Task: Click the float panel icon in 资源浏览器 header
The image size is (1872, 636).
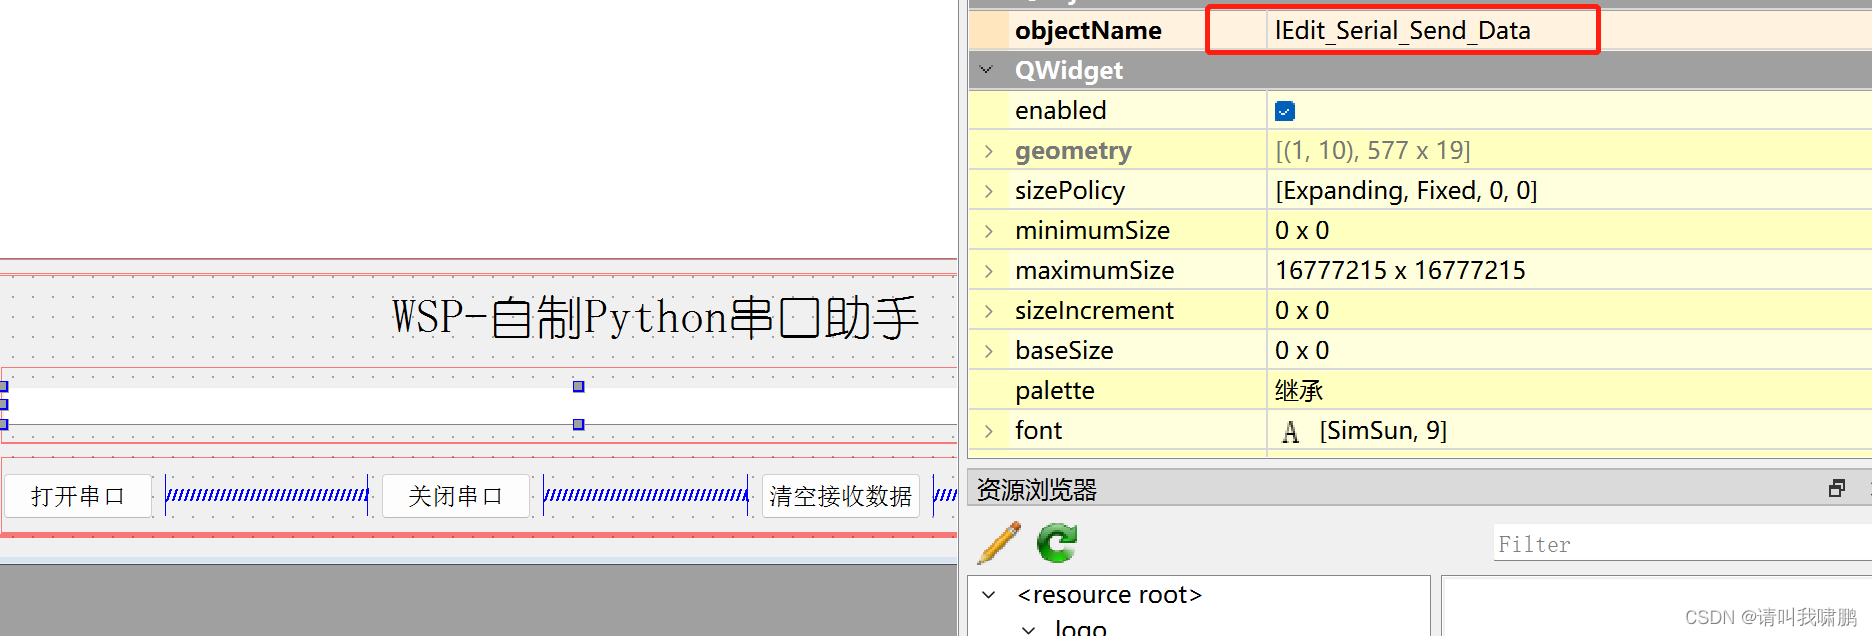Action: pos(1837,488)
